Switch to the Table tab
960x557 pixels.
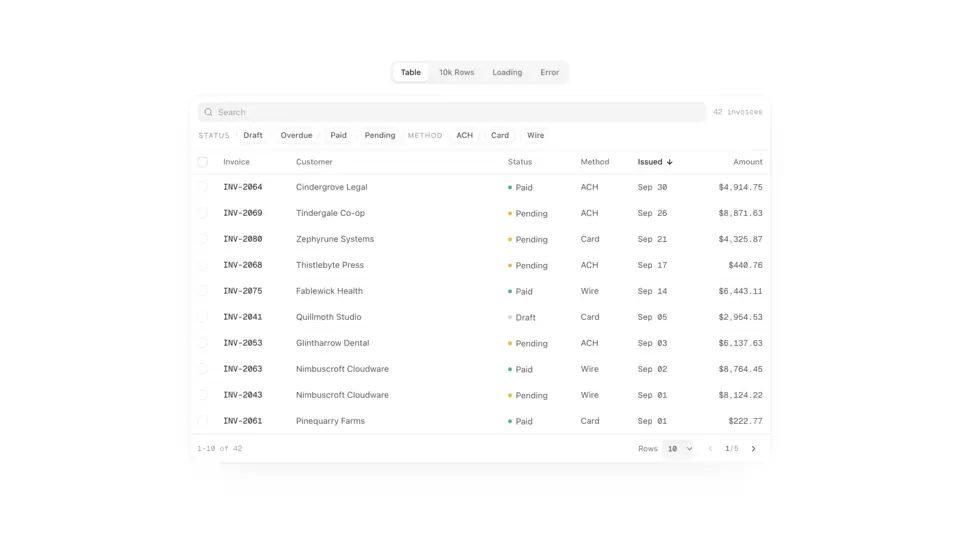pos(411,72)
